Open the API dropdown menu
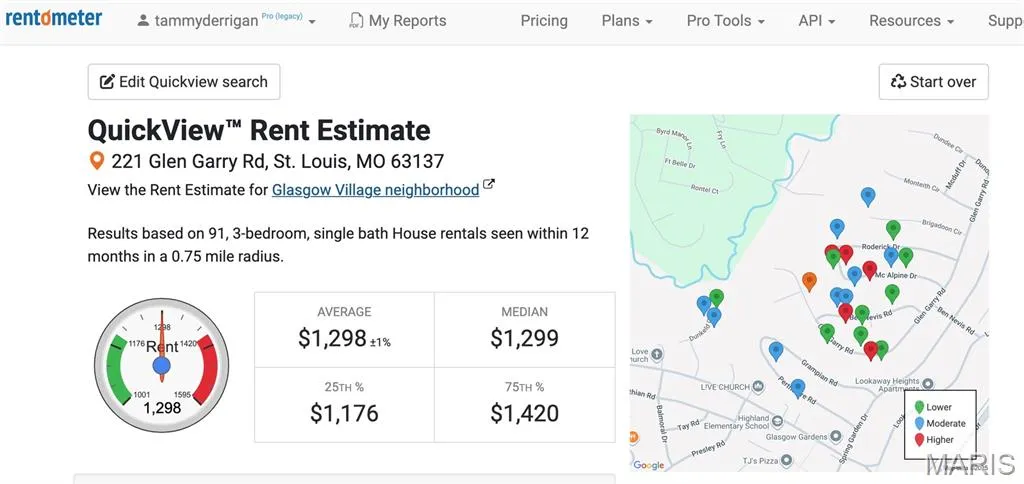 point(816,21)
